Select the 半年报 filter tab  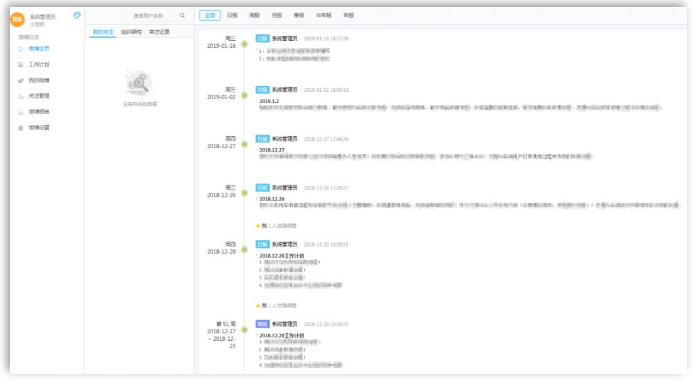click(x=324, y=16)
